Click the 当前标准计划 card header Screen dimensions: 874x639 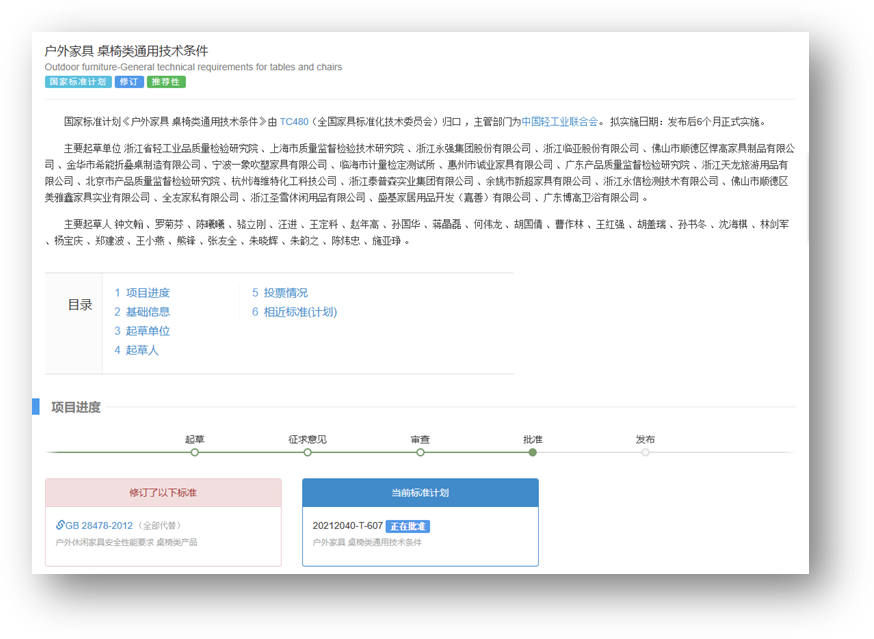(x=420, y=492)
